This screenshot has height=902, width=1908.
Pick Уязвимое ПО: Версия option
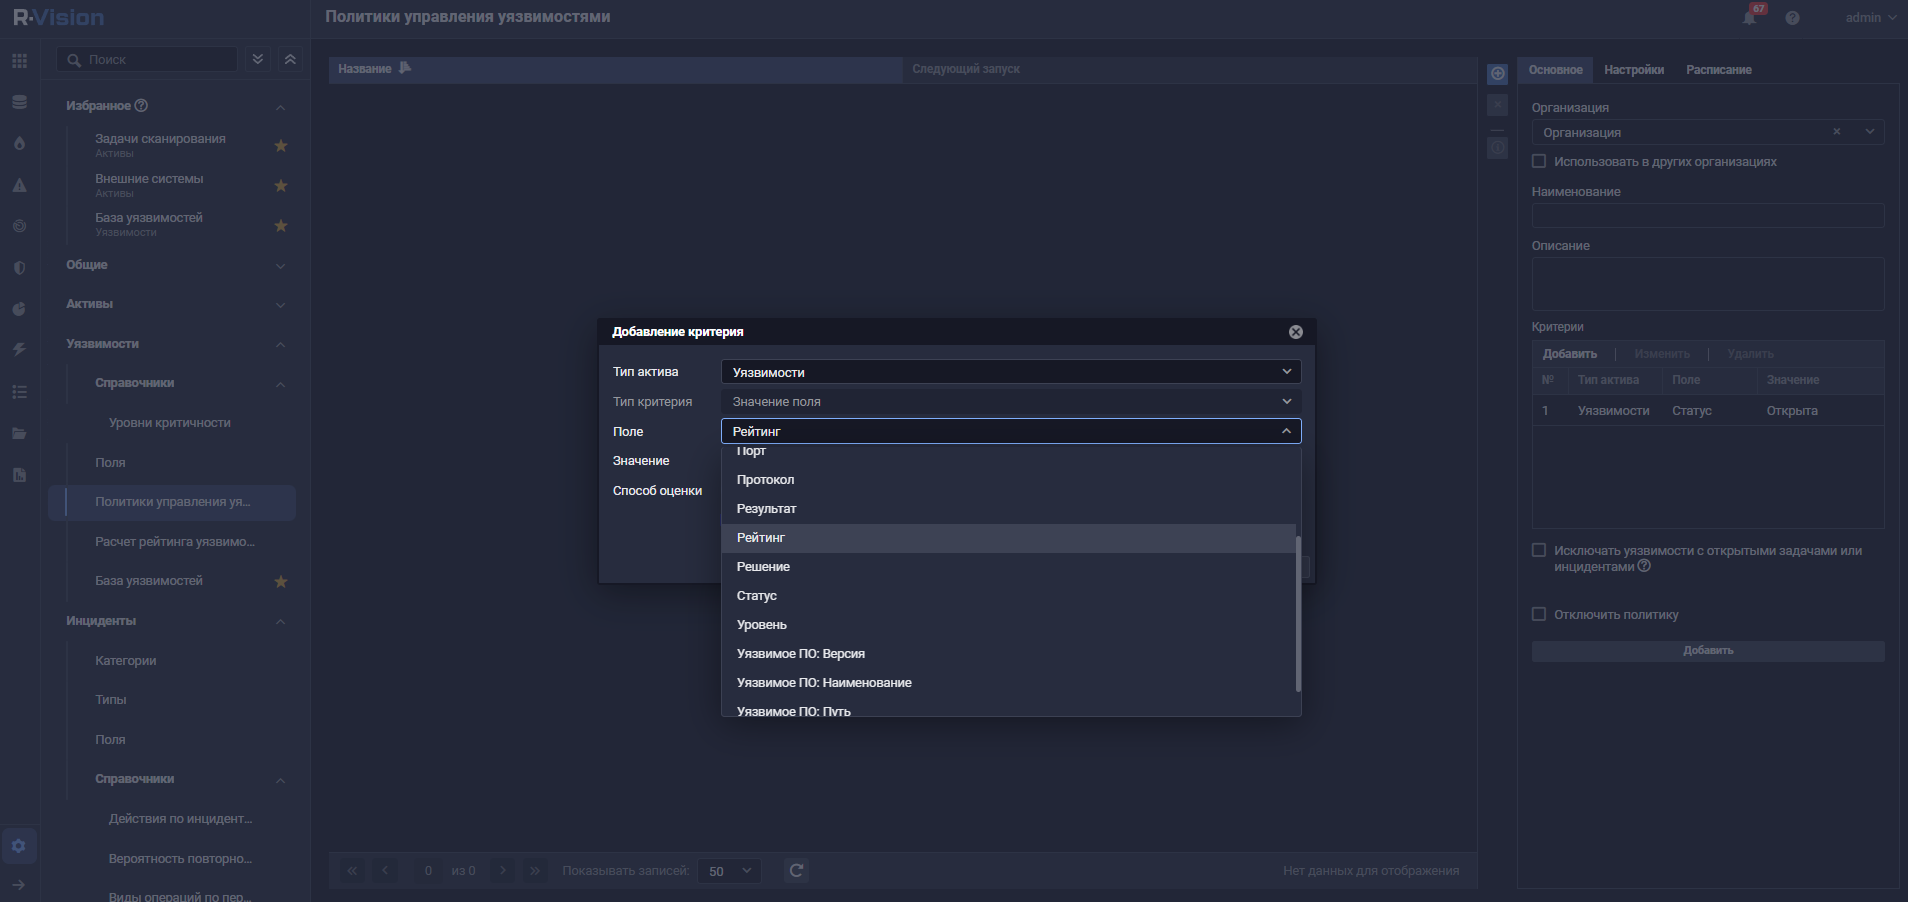(1008, 654)
